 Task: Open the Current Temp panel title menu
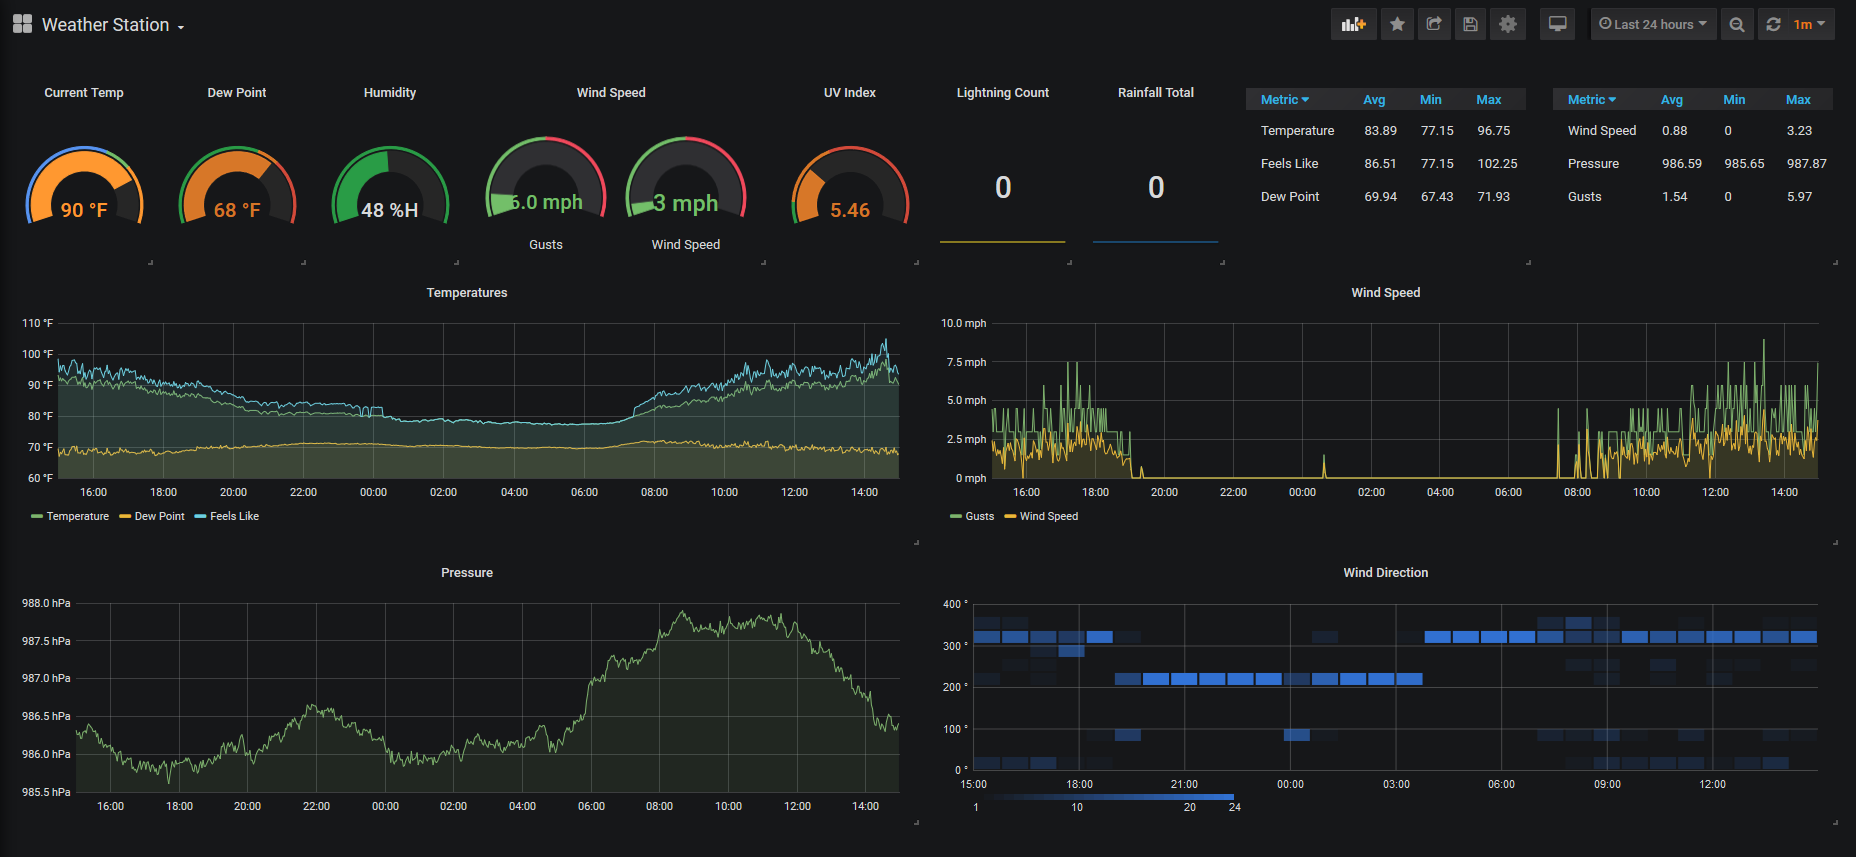(x=84, y=93)
